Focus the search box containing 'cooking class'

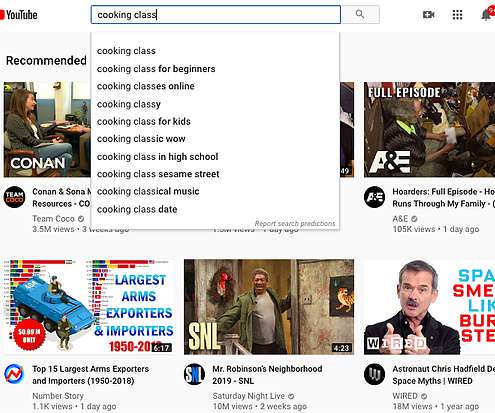(x=216, y=15)
